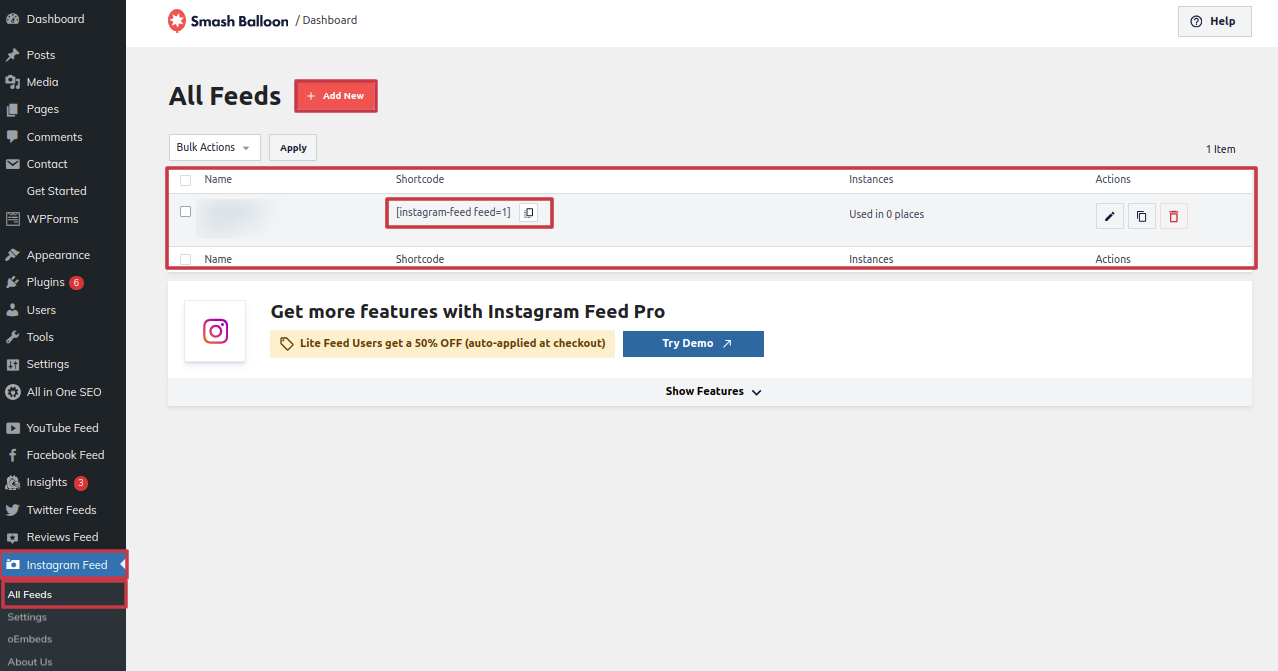Toggle the footer select-all checkbox
This screenshot has height=671, width=1278.
click(185, 259)
